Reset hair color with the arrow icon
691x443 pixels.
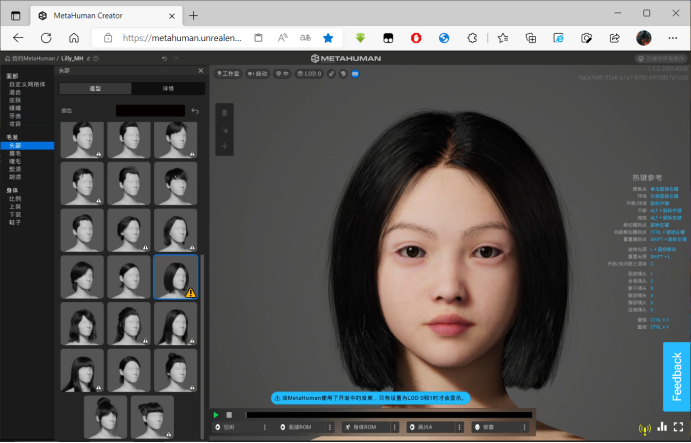[195, 111]
